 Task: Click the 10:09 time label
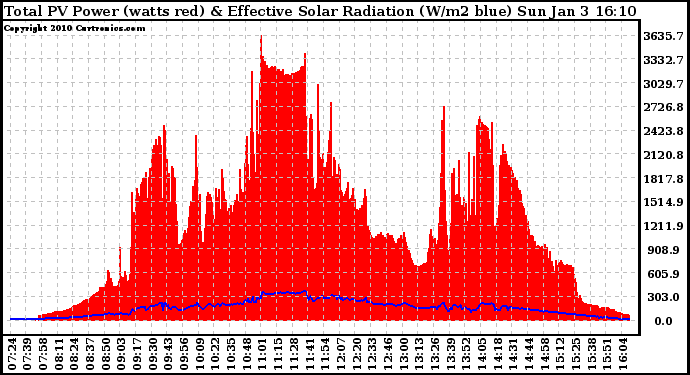[200, 355]
